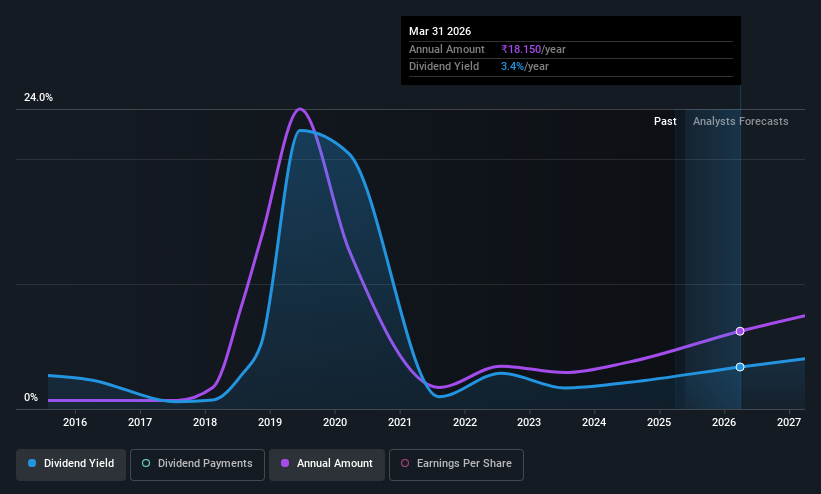This screenshot has width=821, height=494.
Task: Enable the Earnings Per Share series
Action: coord(456,464)
